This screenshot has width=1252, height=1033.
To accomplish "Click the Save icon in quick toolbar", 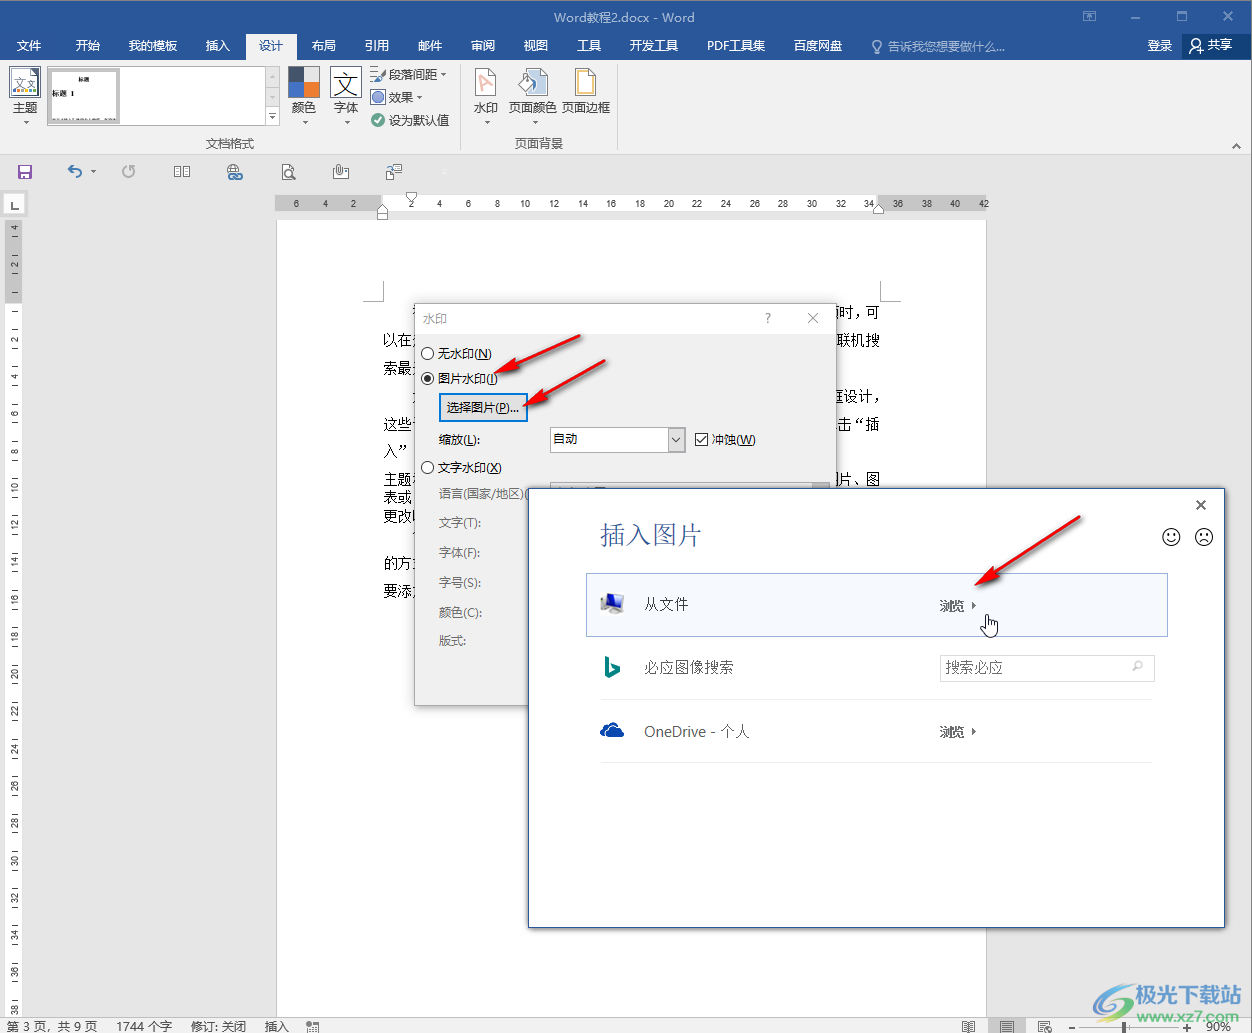I will [x=25, y=172].
